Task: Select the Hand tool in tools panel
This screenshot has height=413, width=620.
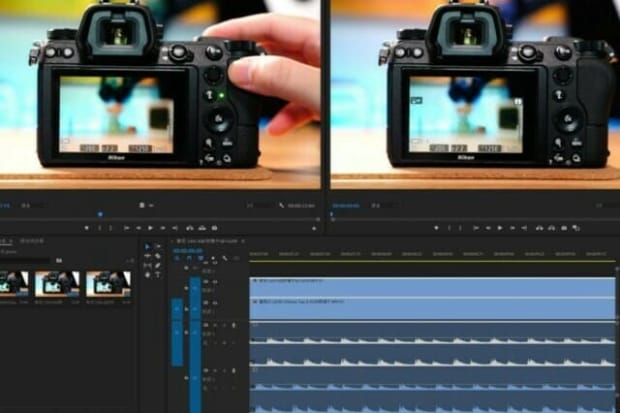Action: [148, 274]
